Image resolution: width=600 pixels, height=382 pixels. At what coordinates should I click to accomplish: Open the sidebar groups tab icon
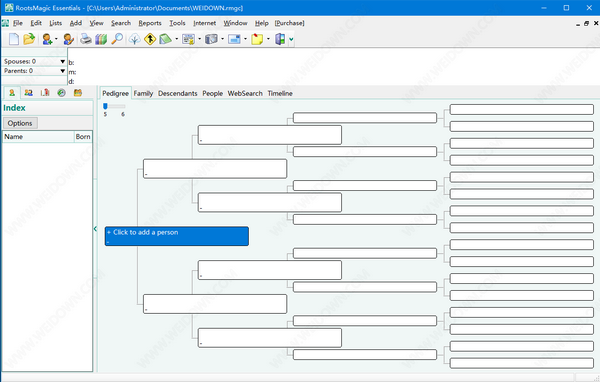pyautogui.click(x=78, y=93)
